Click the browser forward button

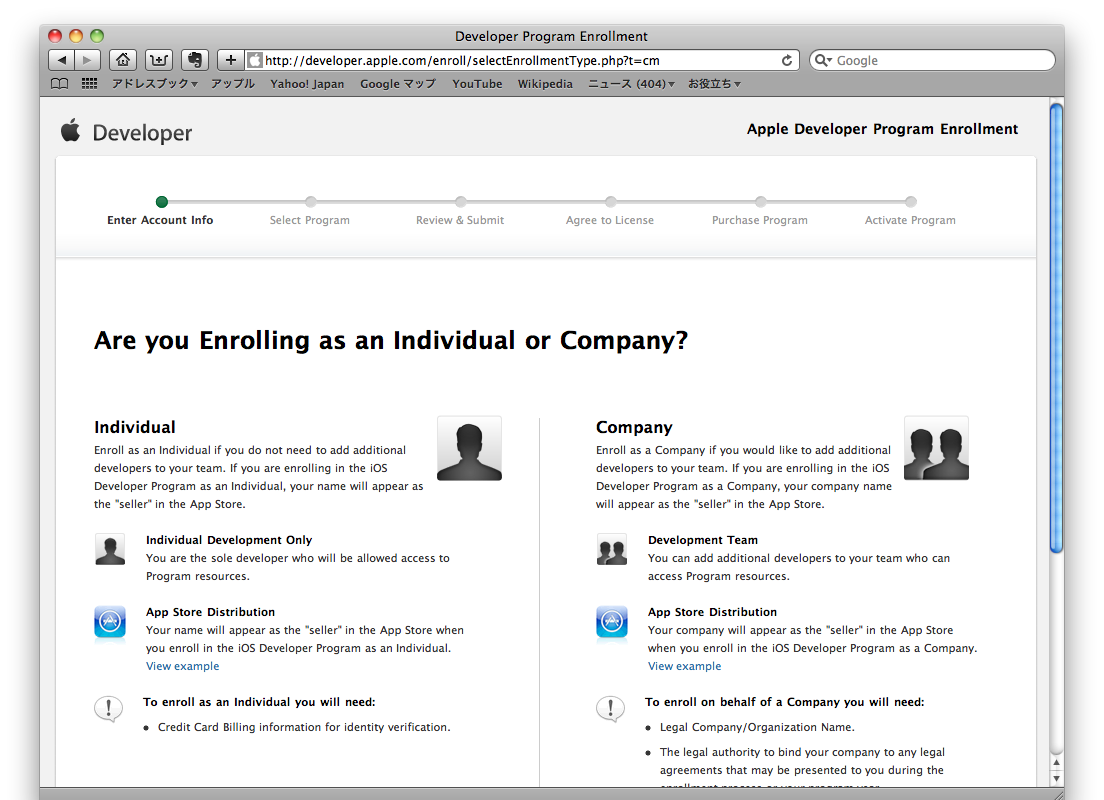(x=88, y=60)
